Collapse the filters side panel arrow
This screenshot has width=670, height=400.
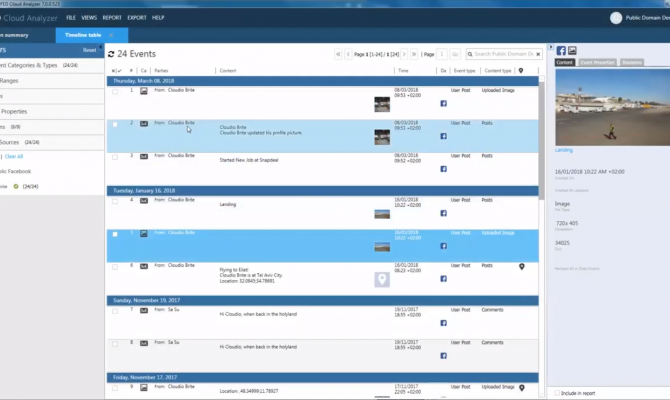101,47
